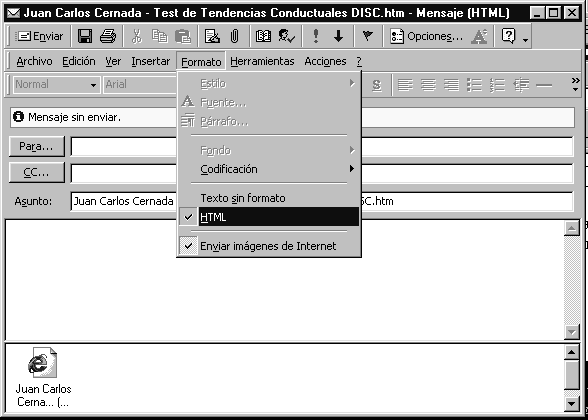Open the Insertar menu

click(151, 61)
